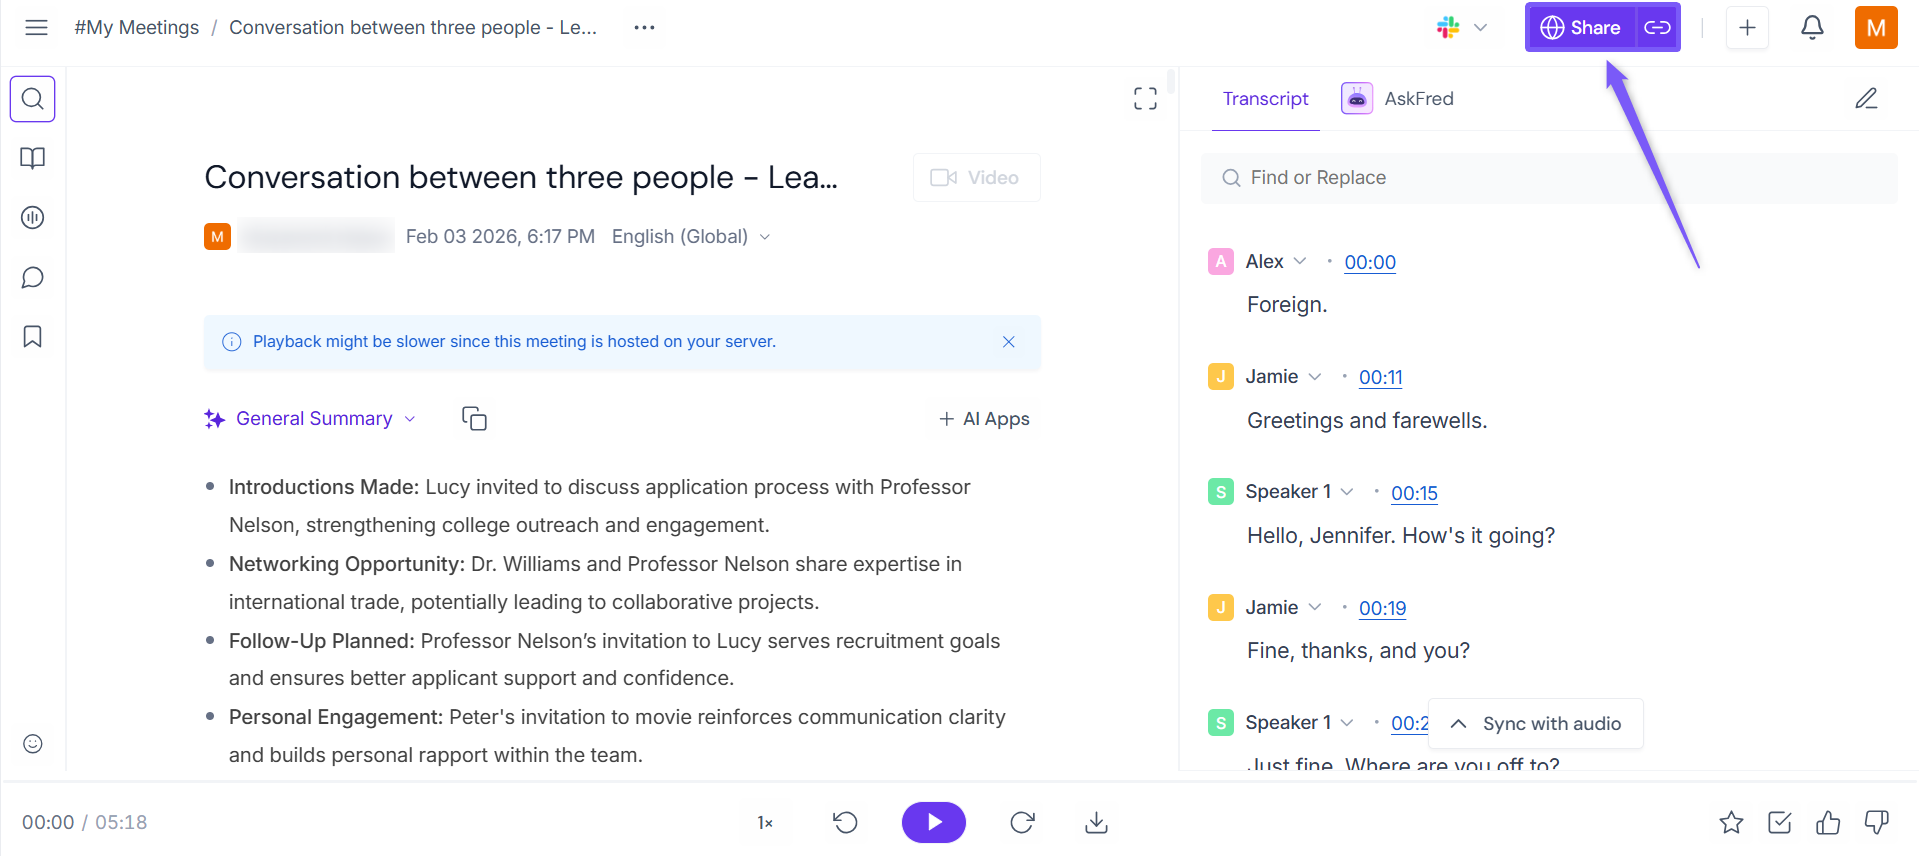Expand the General Summary dropdown
The image size is (1919, 856).
pyautogui.click(x=310, y=419)
